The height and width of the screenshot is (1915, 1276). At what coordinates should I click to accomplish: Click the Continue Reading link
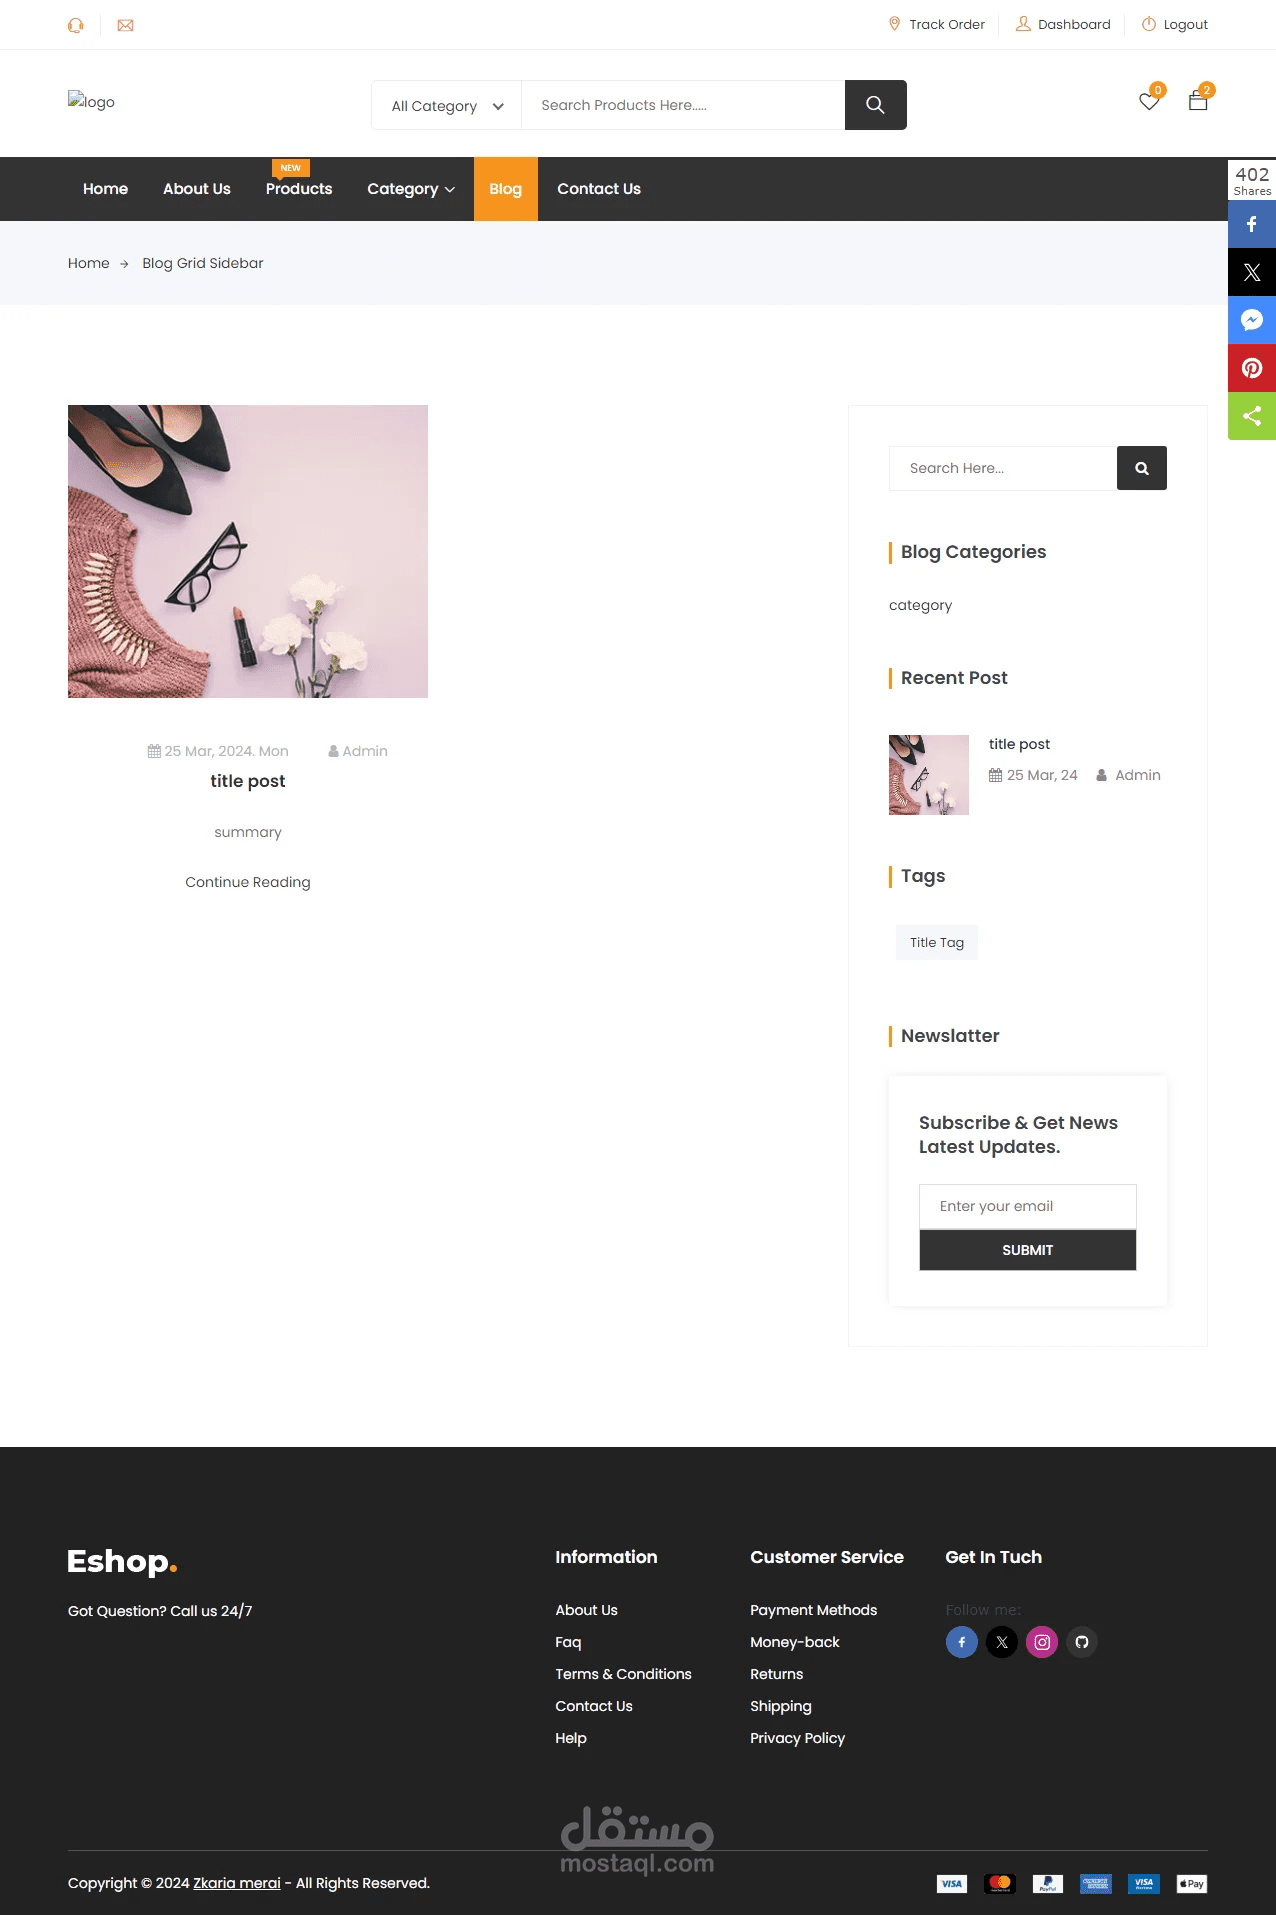[248, 882]
